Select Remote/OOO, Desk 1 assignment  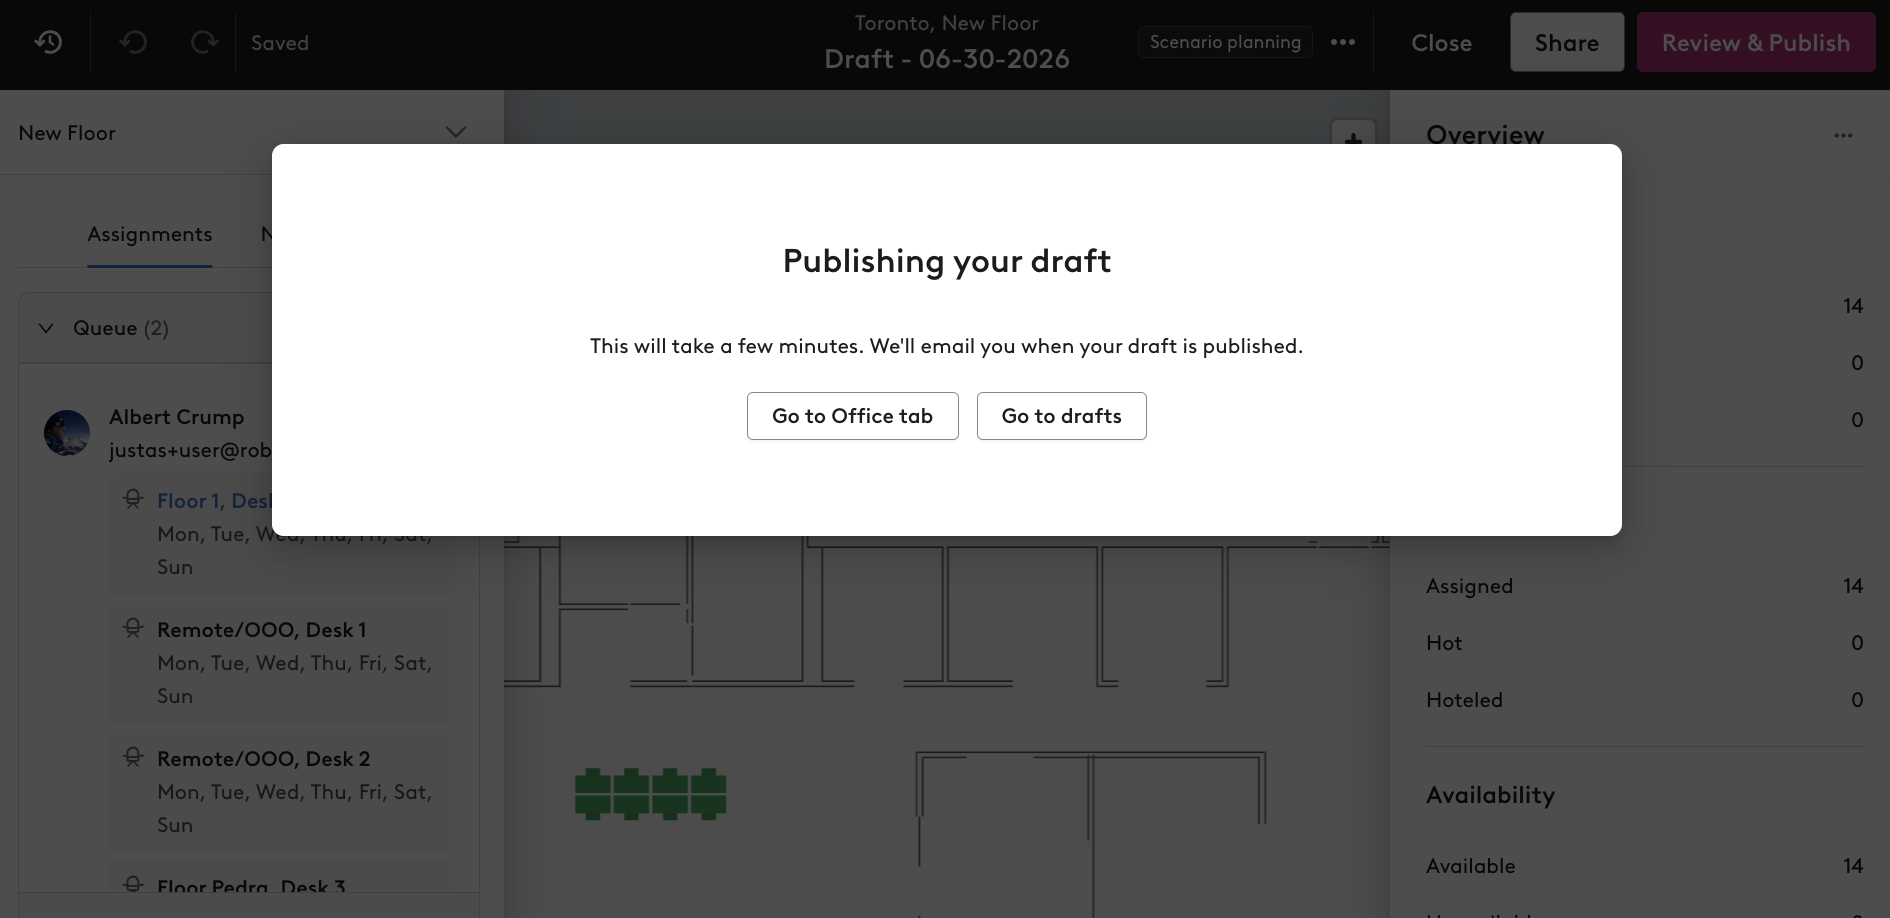(282, 663)
